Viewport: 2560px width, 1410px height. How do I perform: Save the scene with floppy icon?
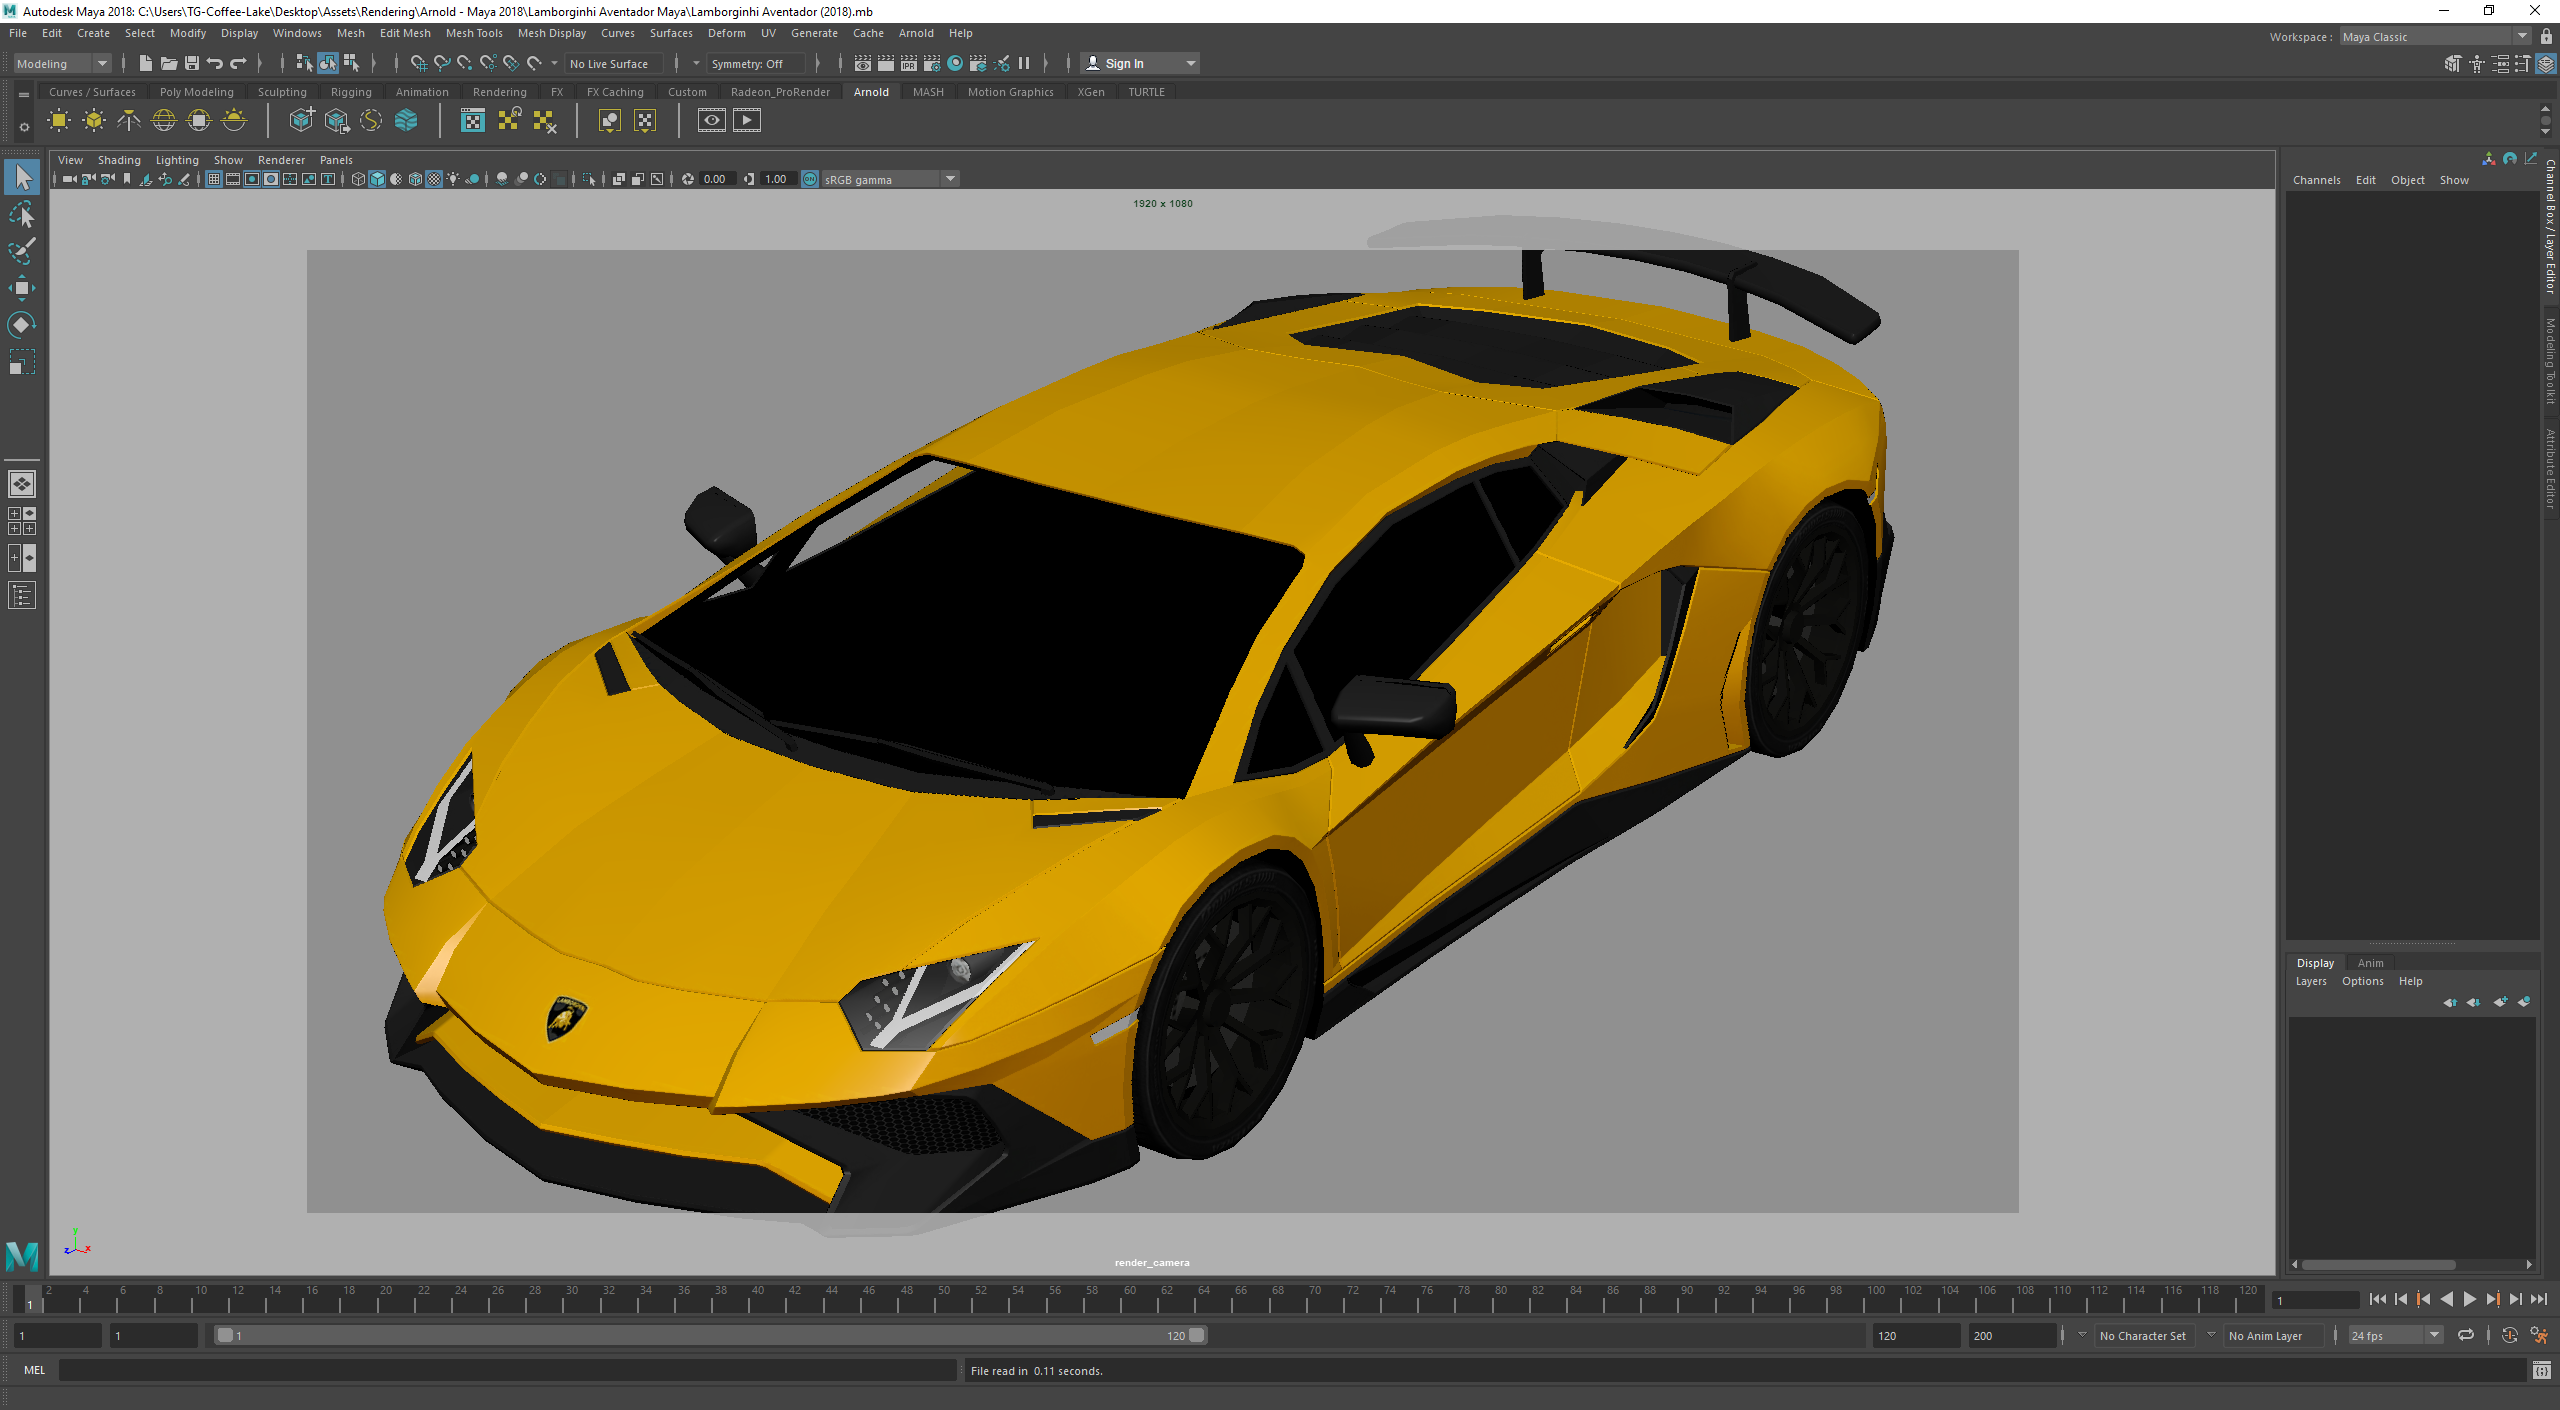tap(192, 63)
